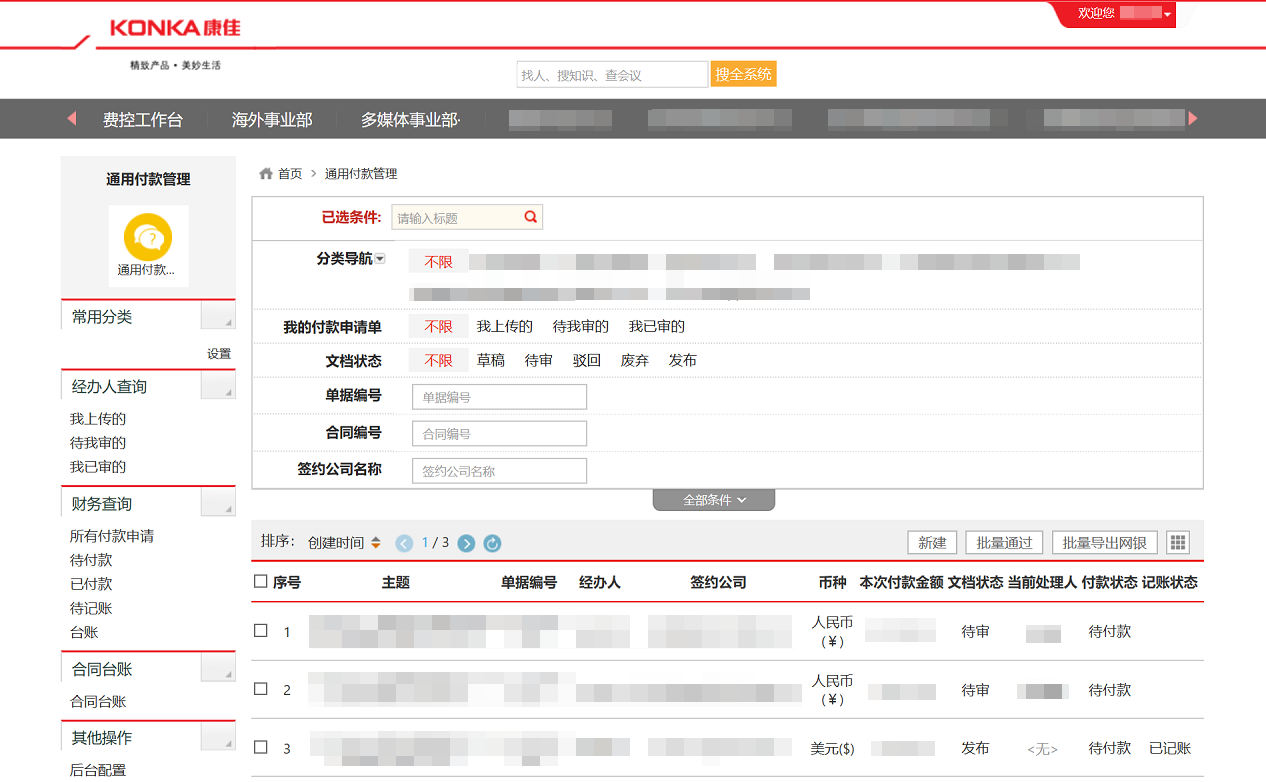Toggle the 创建时间 sort order arrows
This screenshot has height=782, width=1266.
(x=376, y=543)
